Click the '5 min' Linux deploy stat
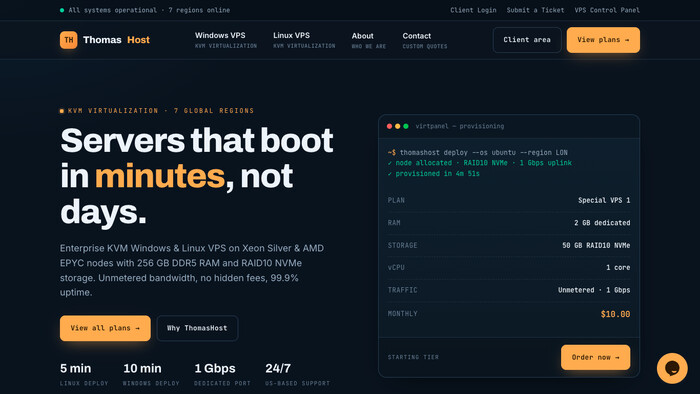Viewport: 700px width, 394px height. 75,369
